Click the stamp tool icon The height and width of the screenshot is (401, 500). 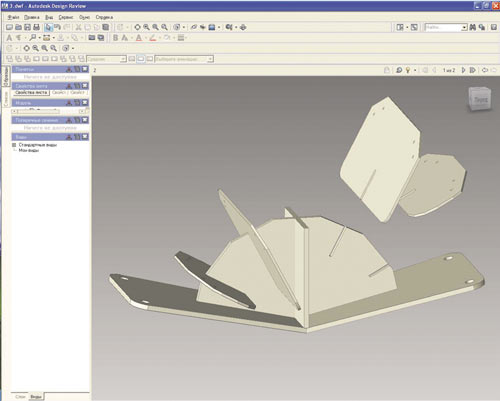click(x=61, y=38)
